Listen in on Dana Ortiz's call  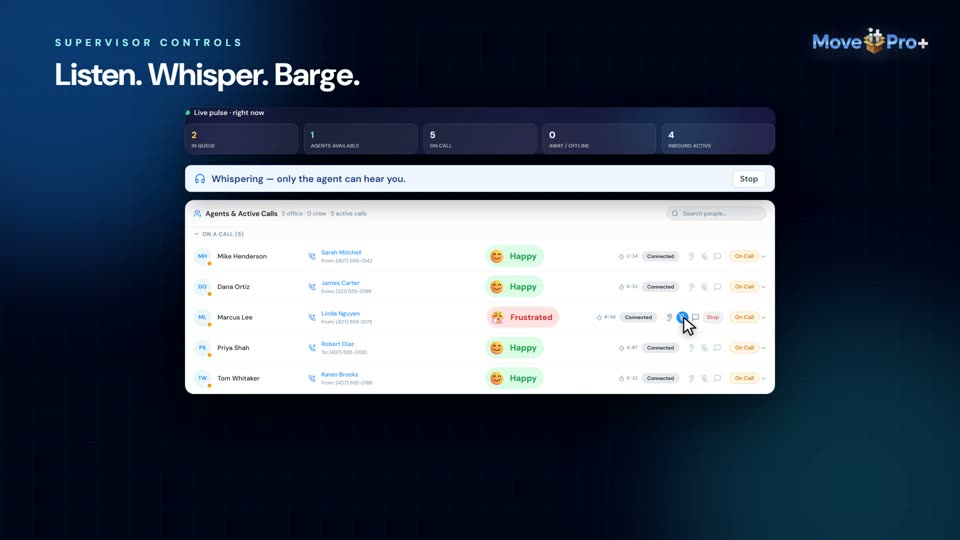(x=691, y=287)
